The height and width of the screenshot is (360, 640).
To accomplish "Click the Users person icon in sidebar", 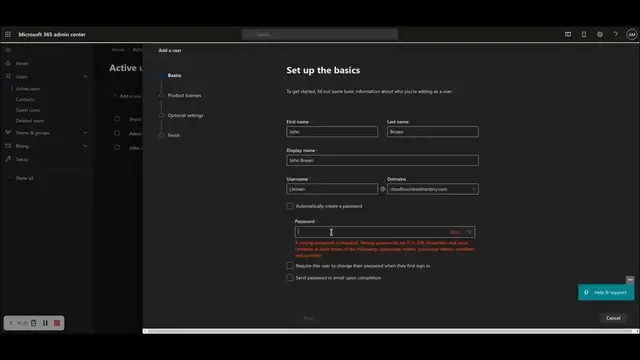I will tap(8, 76).
